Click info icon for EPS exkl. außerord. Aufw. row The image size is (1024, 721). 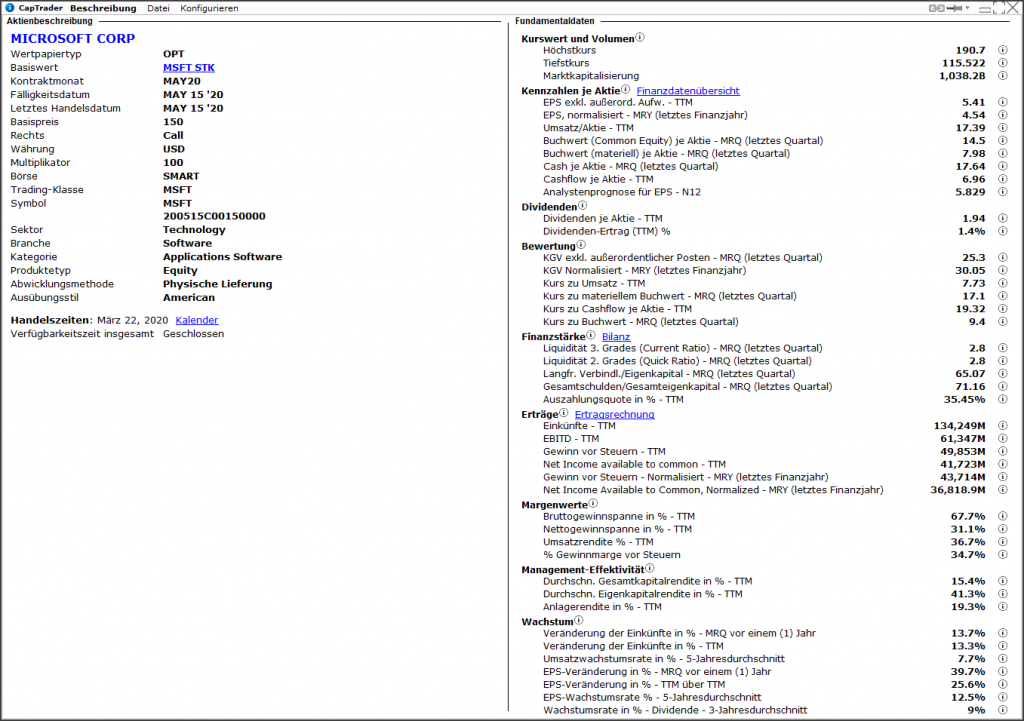[1002, 103]
